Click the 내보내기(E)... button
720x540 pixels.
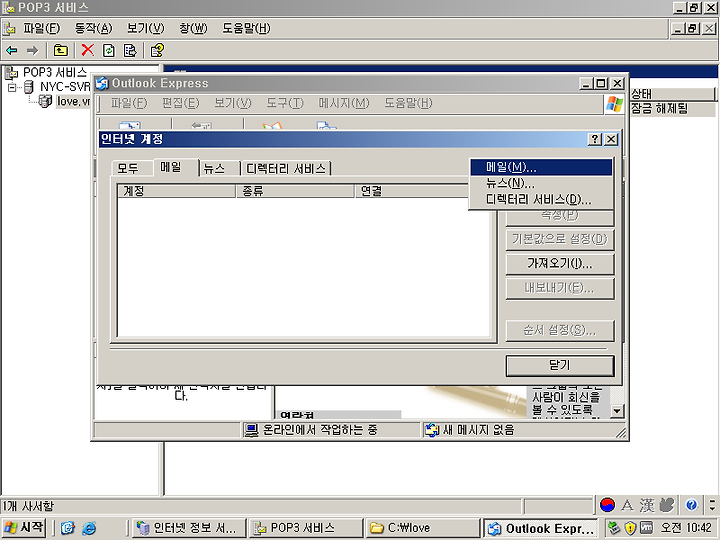(560, 288)
